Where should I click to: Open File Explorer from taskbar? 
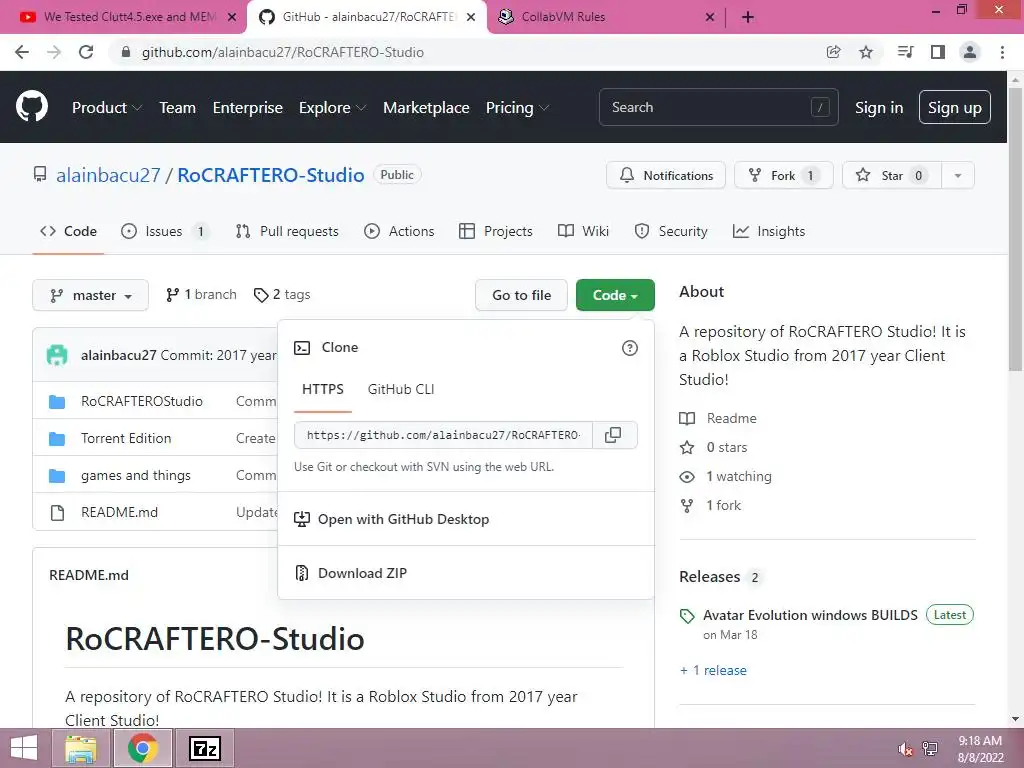(x=81, y=748)
